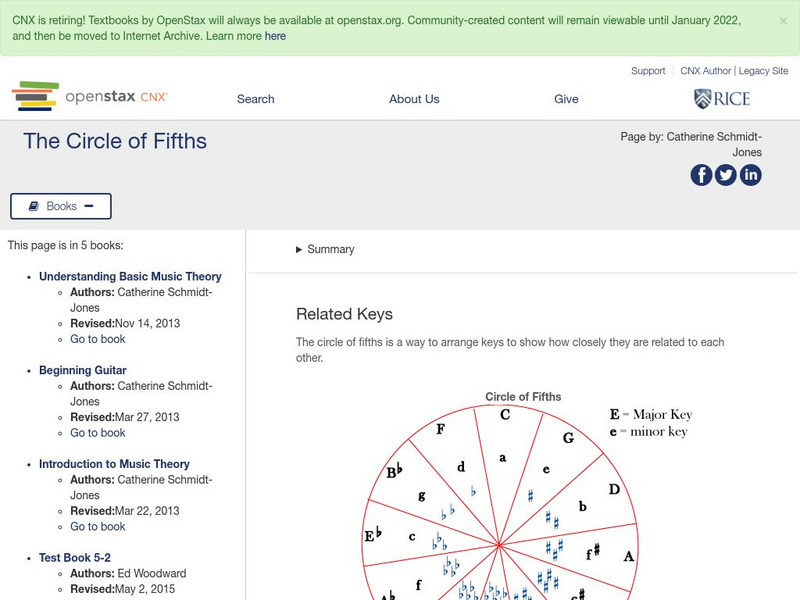Click the Give navigation item
The image size is (800, 600).
click(567, 99)
